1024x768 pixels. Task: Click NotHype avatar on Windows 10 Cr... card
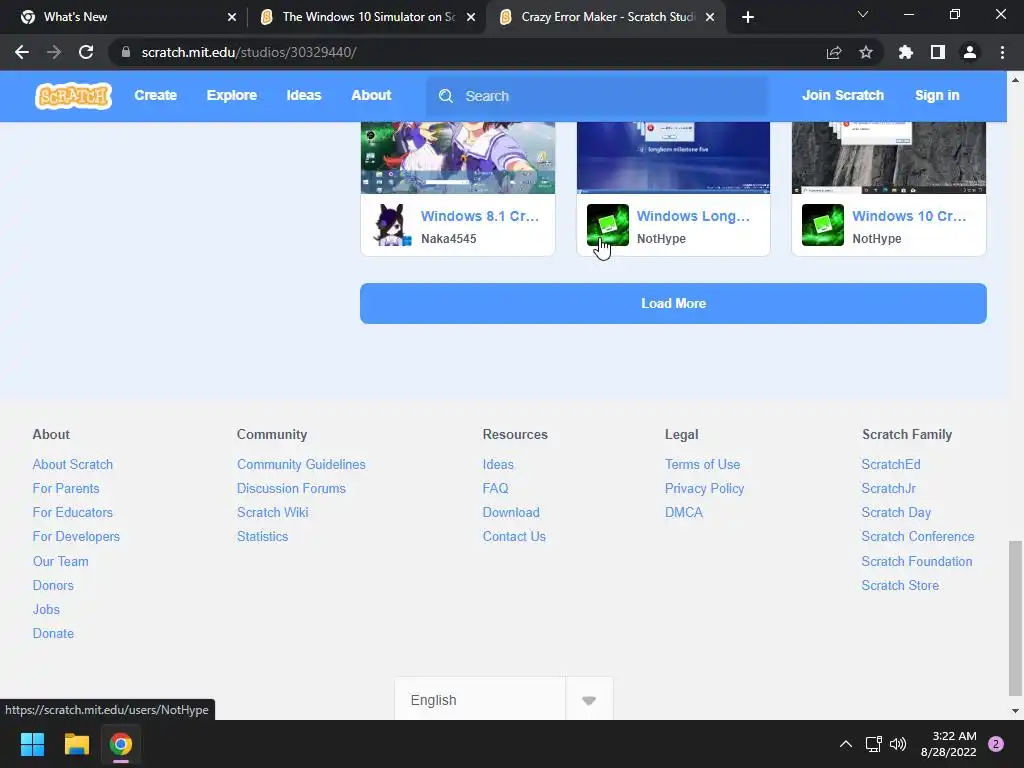[823, 225]
